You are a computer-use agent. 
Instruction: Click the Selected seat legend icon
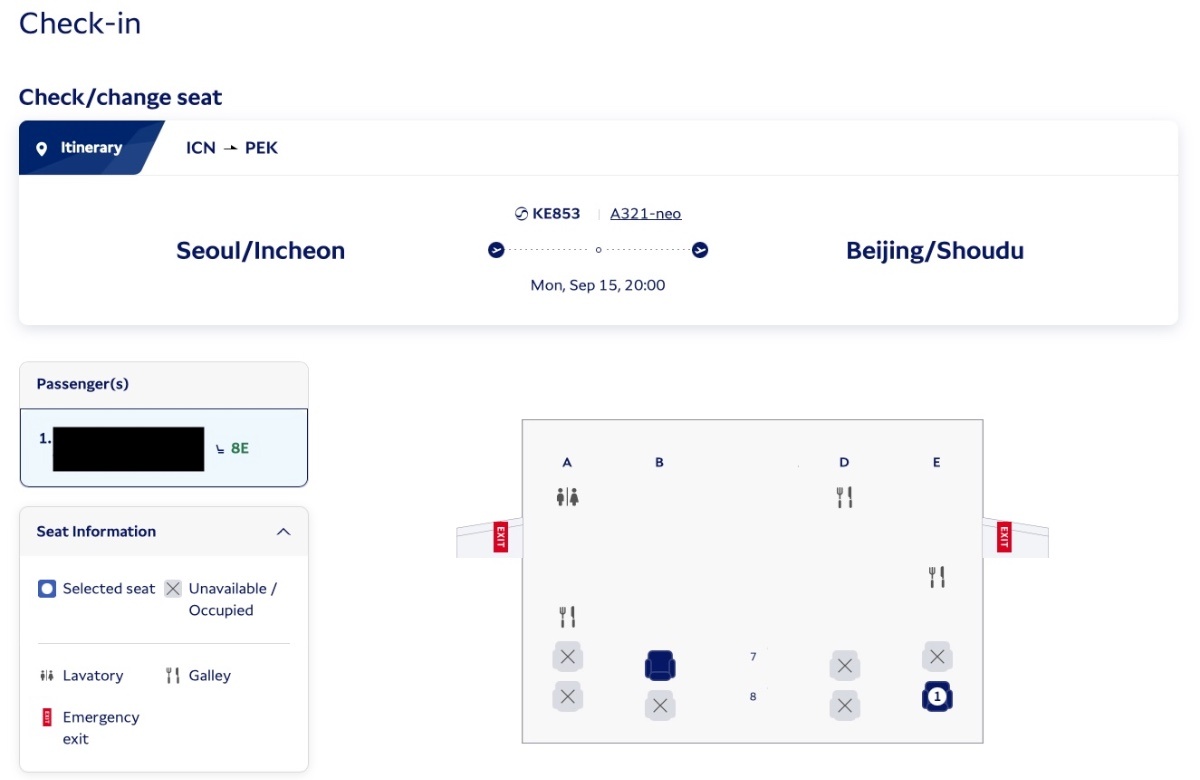(x=47, y=589)
